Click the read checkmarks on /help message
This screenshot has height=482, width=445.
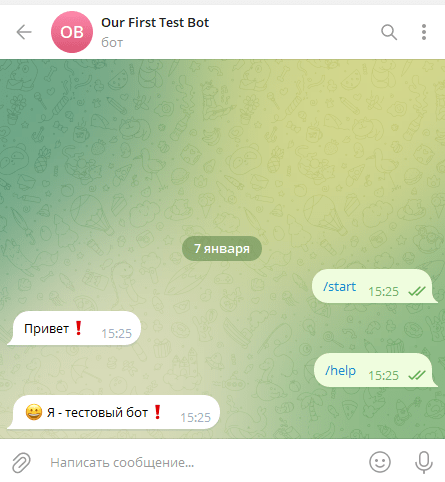(x=417, y=376)
